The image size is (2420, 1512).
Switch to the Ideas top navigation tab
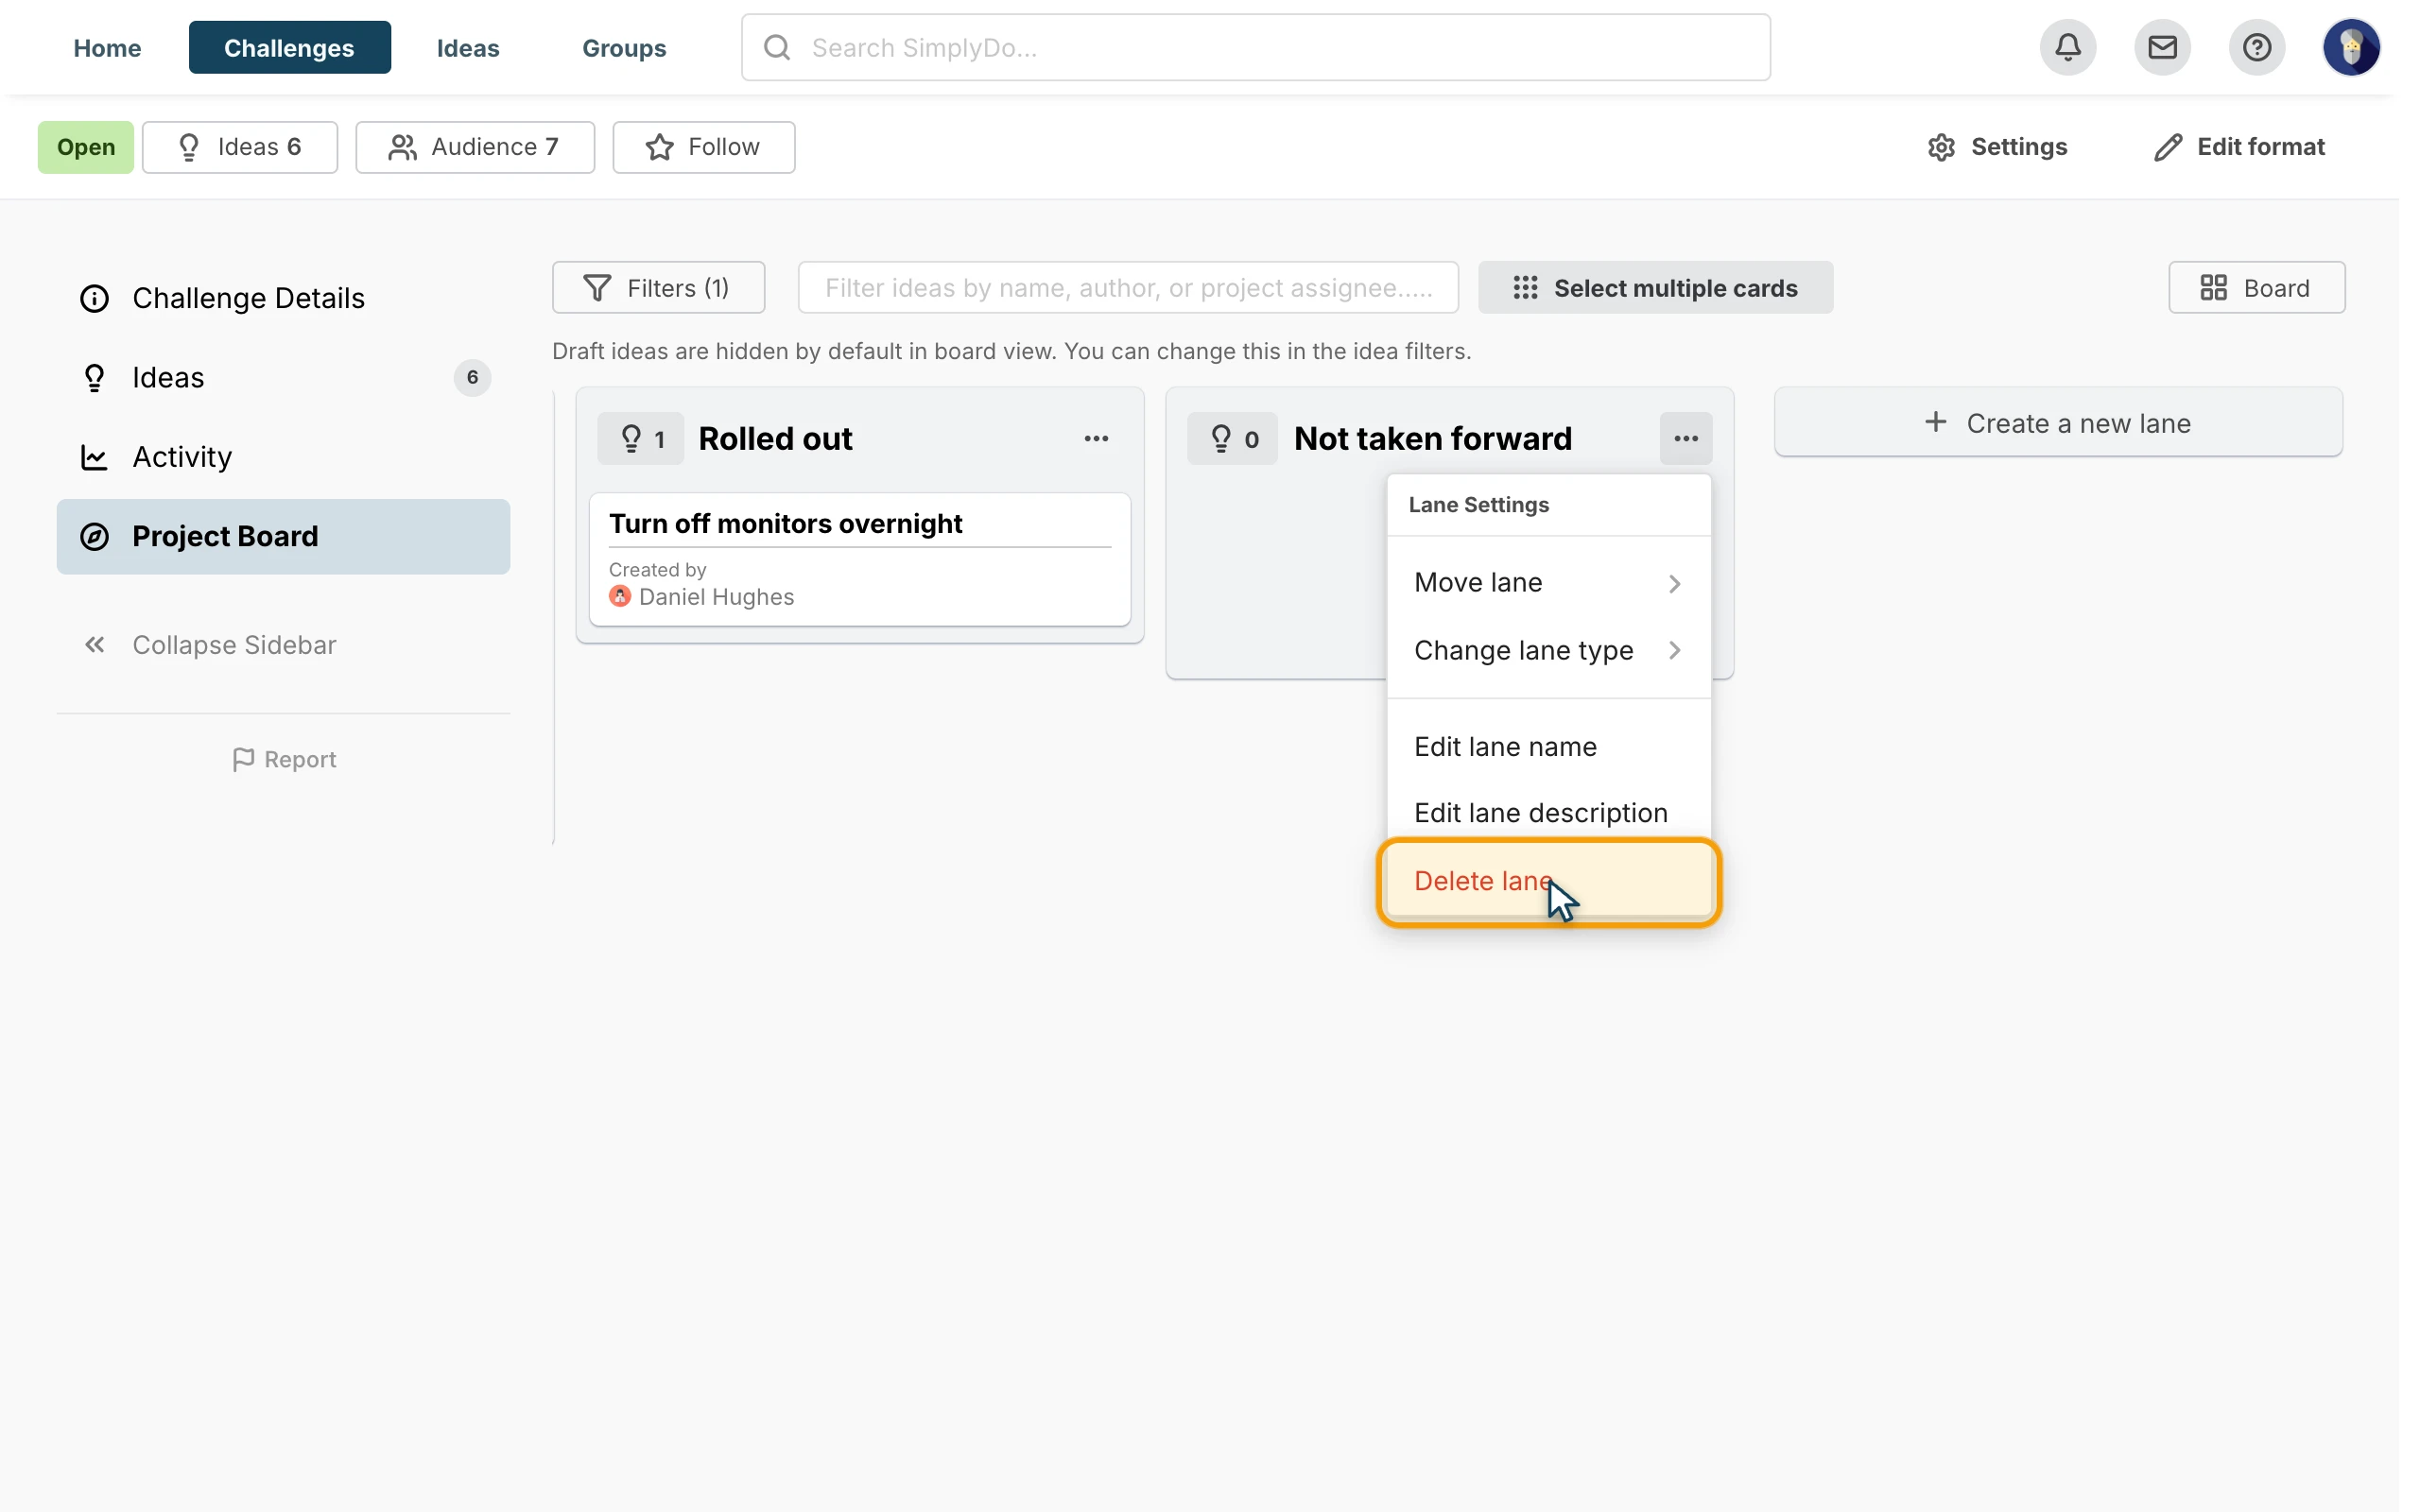[468, 47]
